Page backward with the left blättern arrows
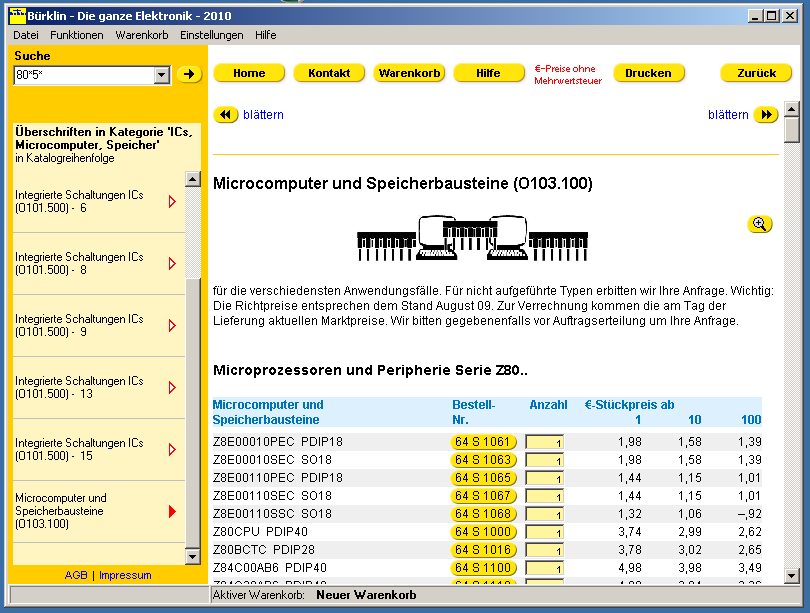Viewport: 810px width, 613px height. coord(226,115)
